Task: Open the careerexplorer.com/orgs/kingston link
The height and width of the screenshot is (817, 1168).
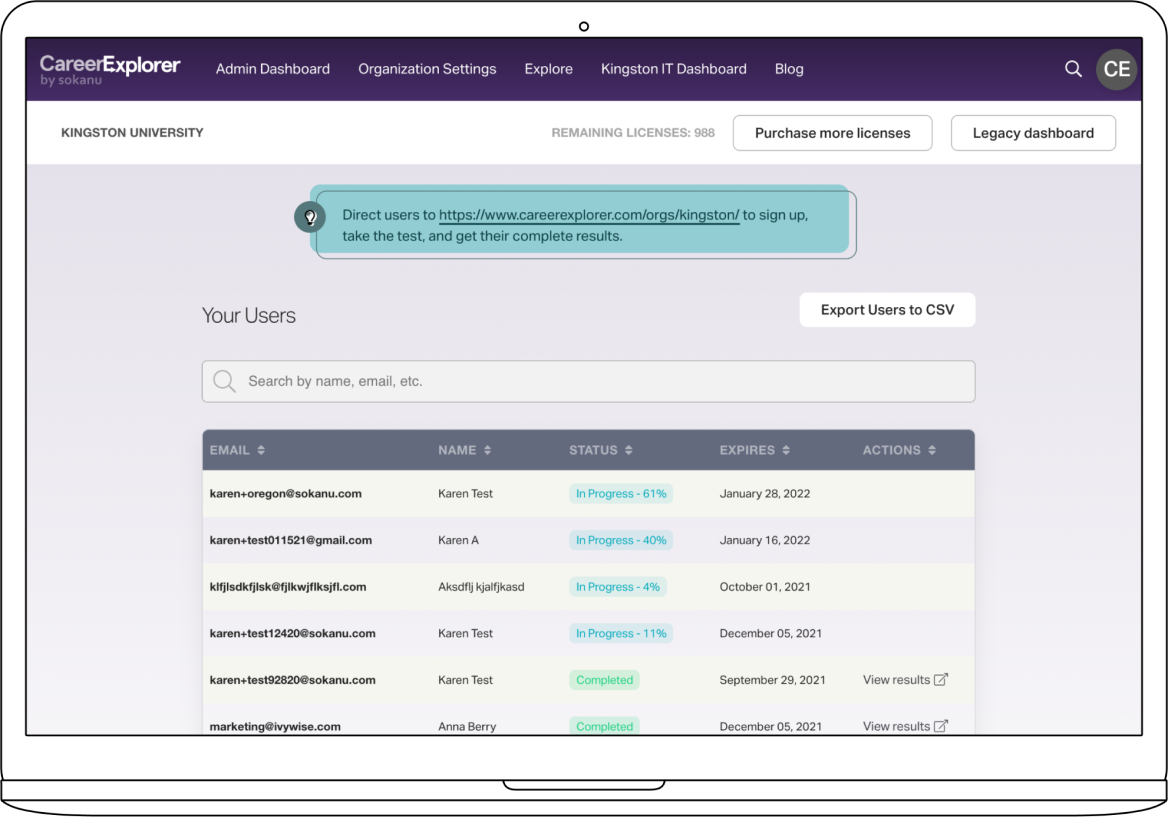Action: (586, 214)
